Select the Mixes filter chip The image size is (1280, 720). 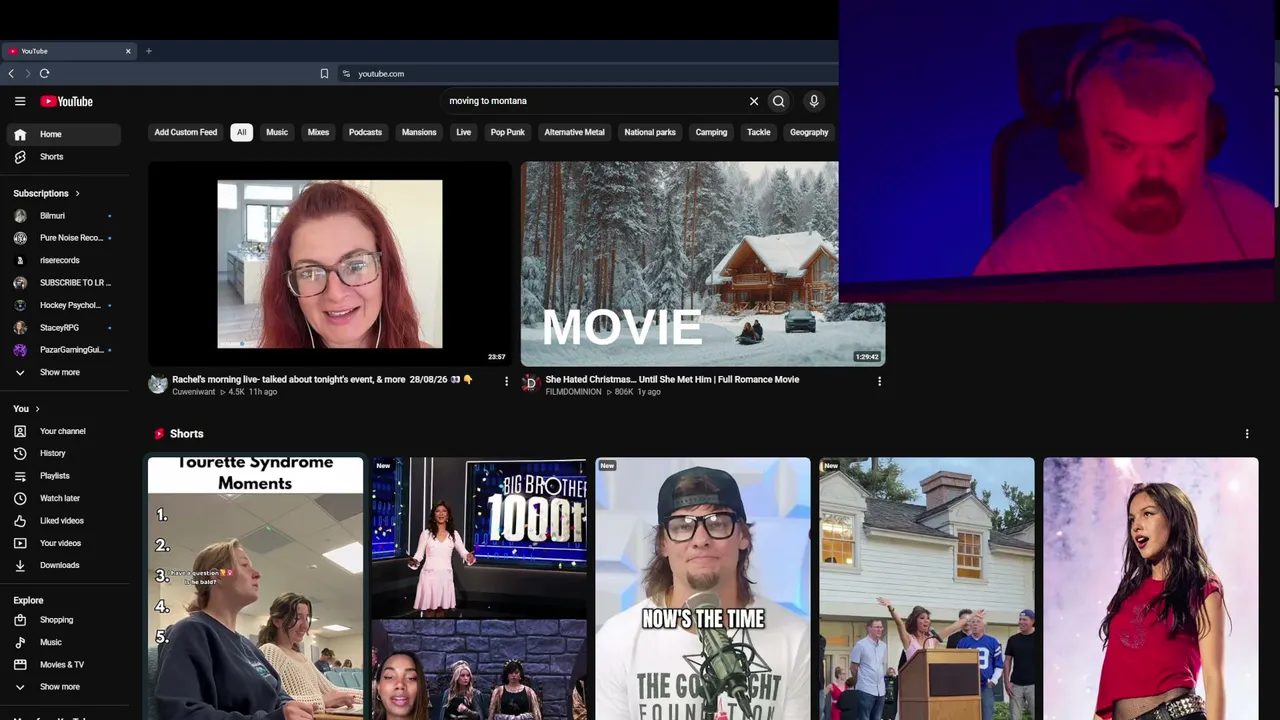click(318, 132)
